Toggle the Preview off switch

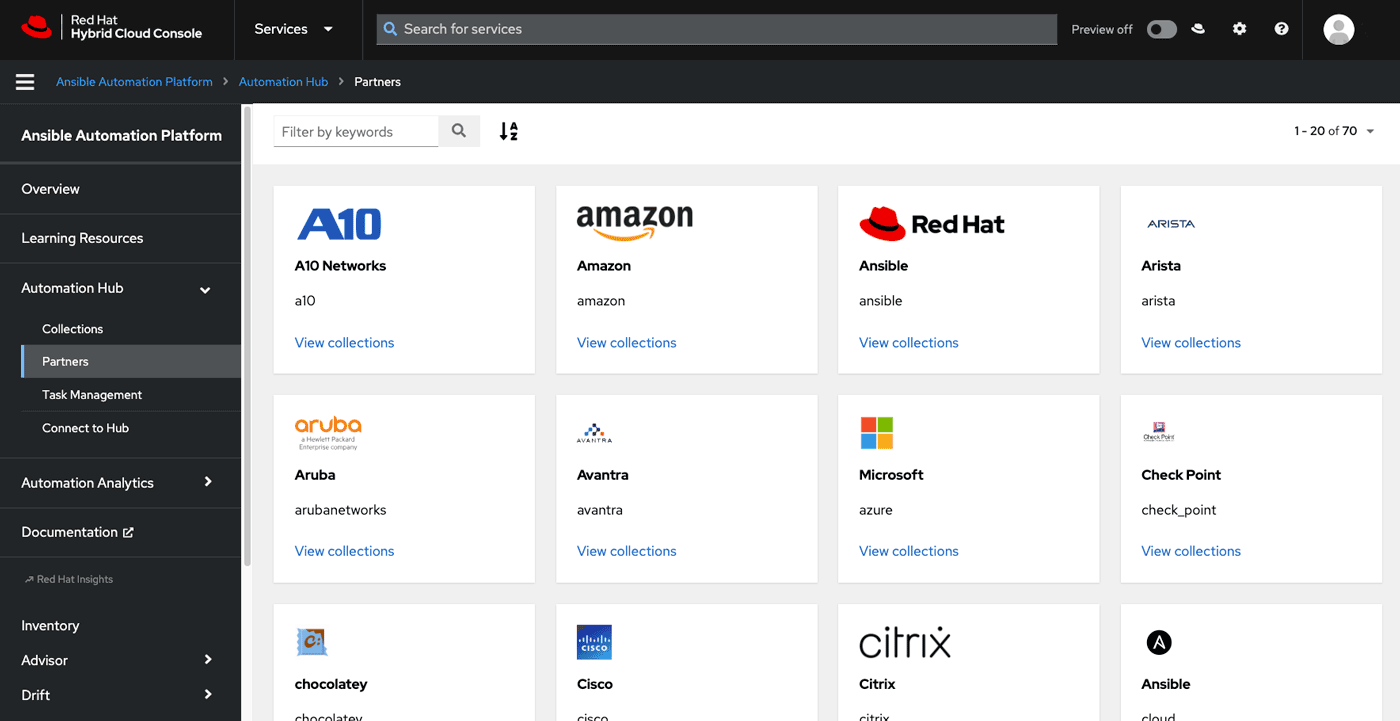coord(1161,29)
